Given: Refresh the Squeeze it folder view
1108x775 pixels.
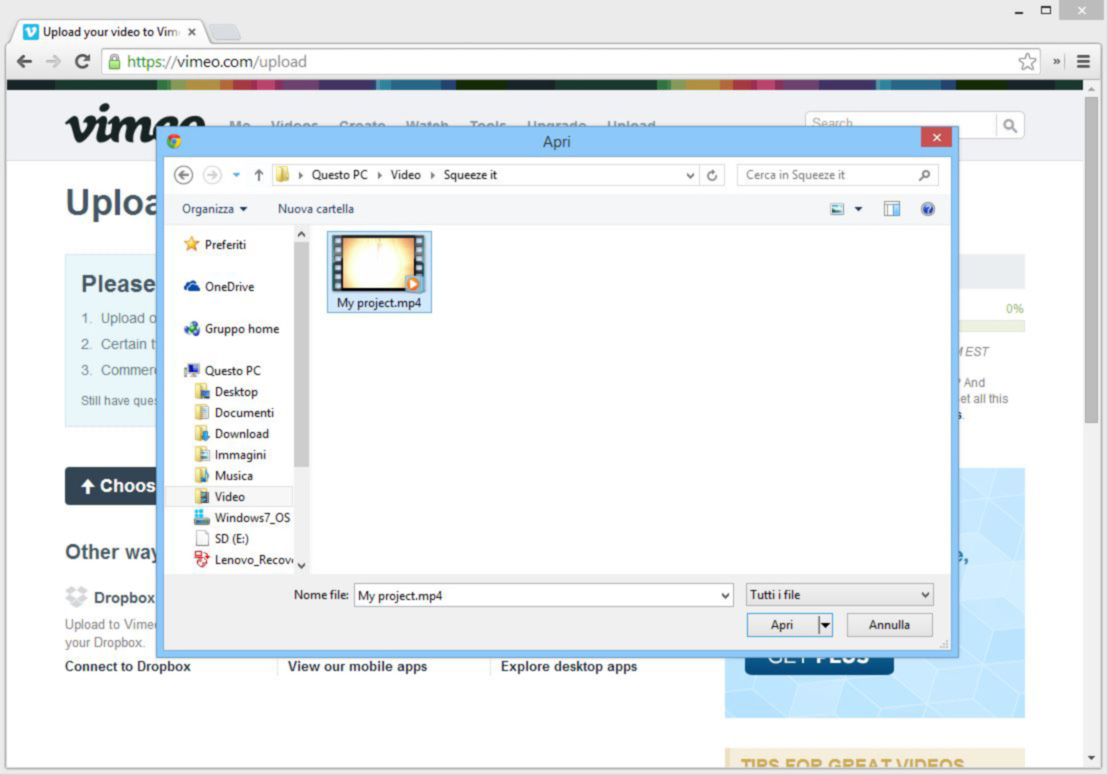Looking at the screenshot, I should (712, 174).
